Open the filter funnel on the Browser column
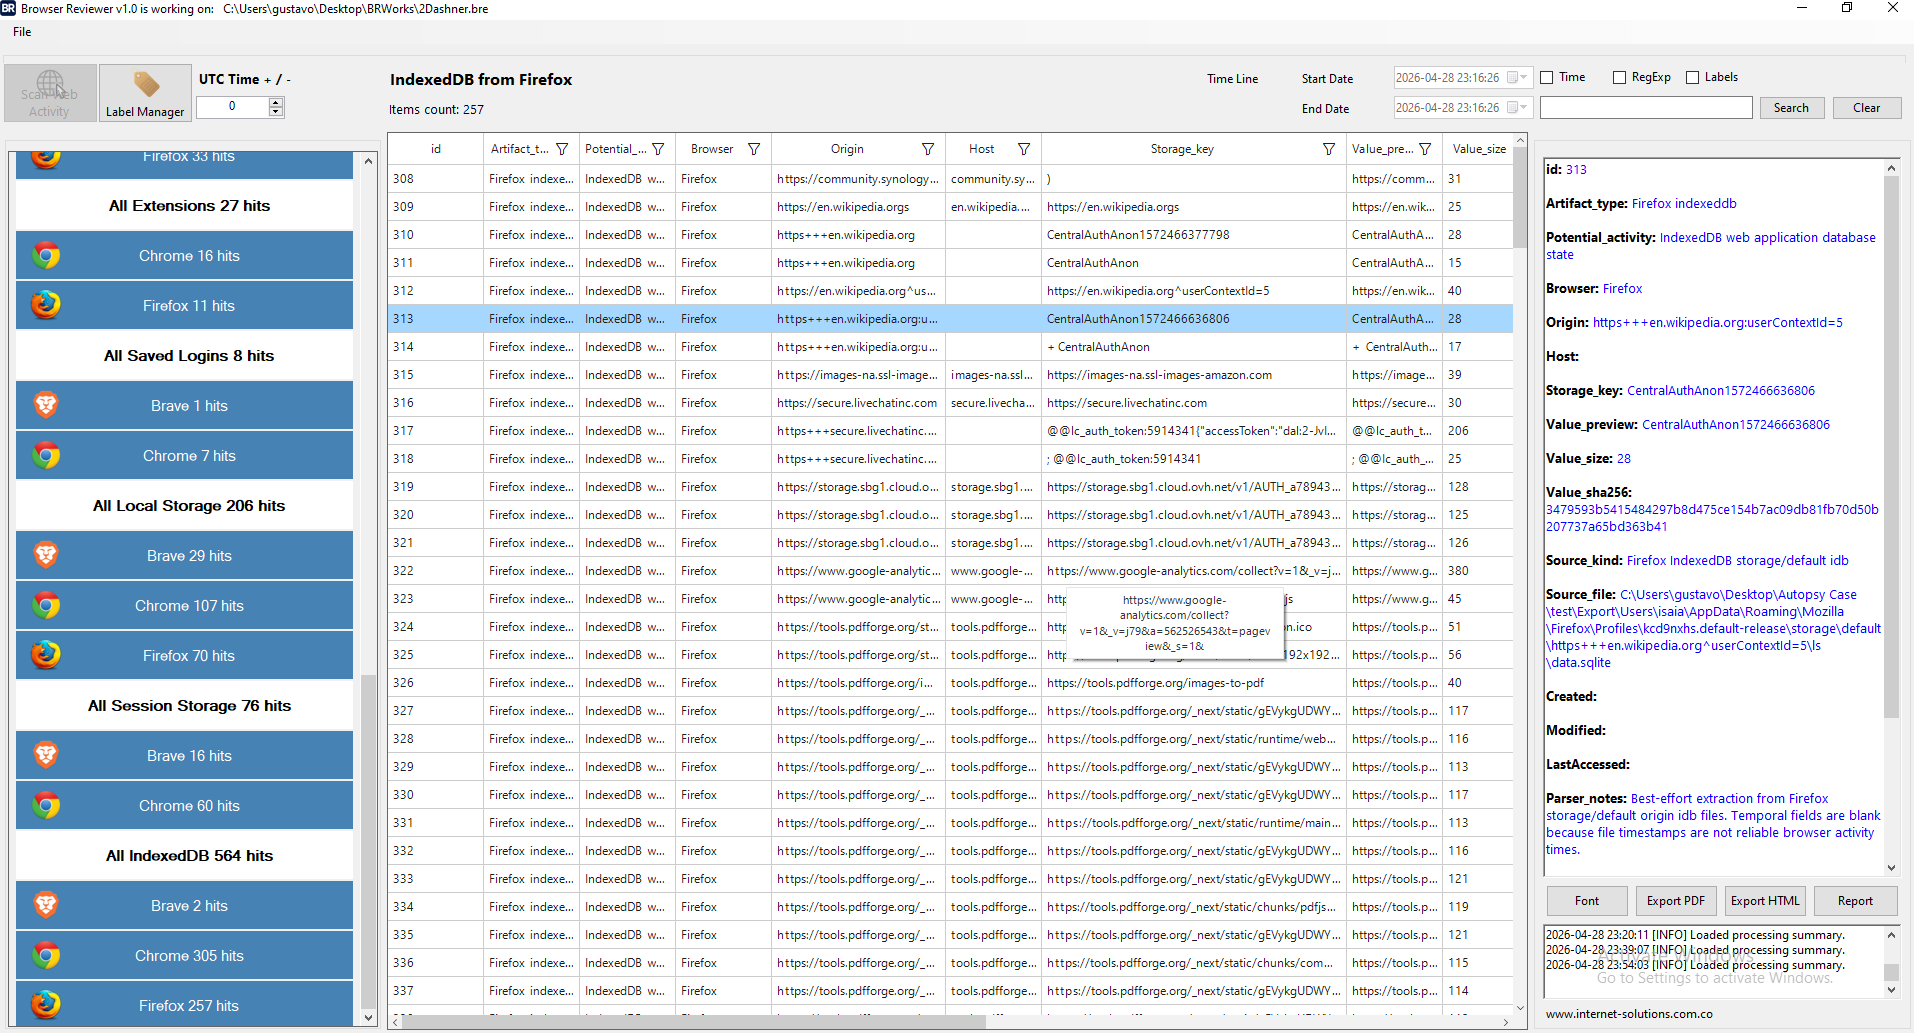The width and height of the screenshot is (1914, 1033). point(754,149)
